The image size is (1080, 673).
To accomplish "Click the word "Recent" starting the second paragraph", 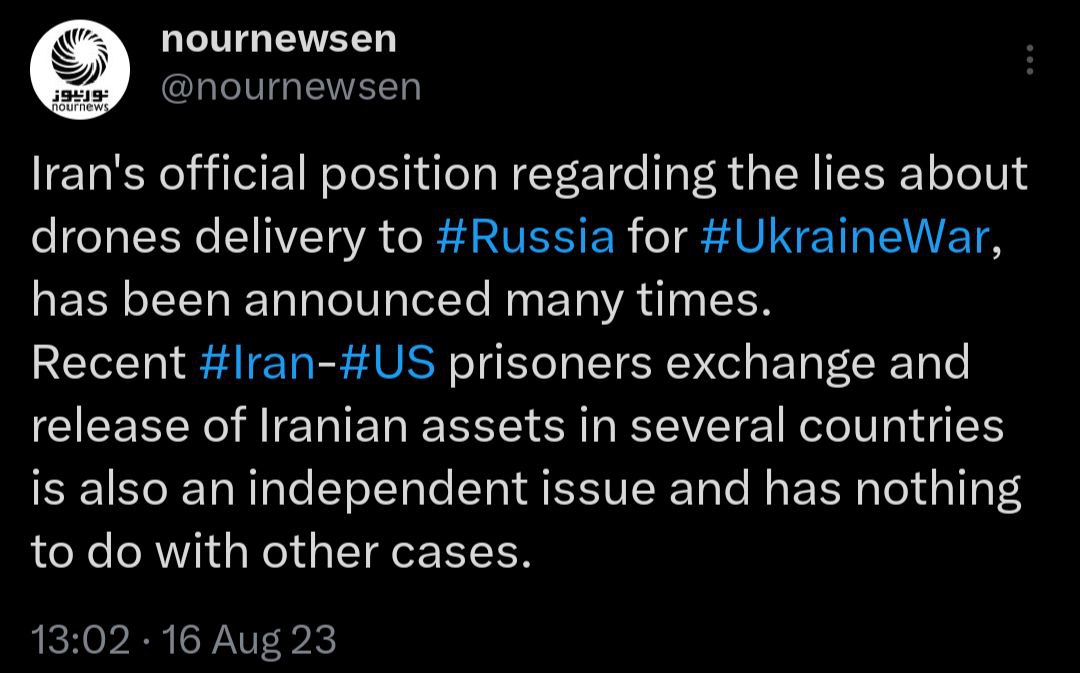I will 109,362.
